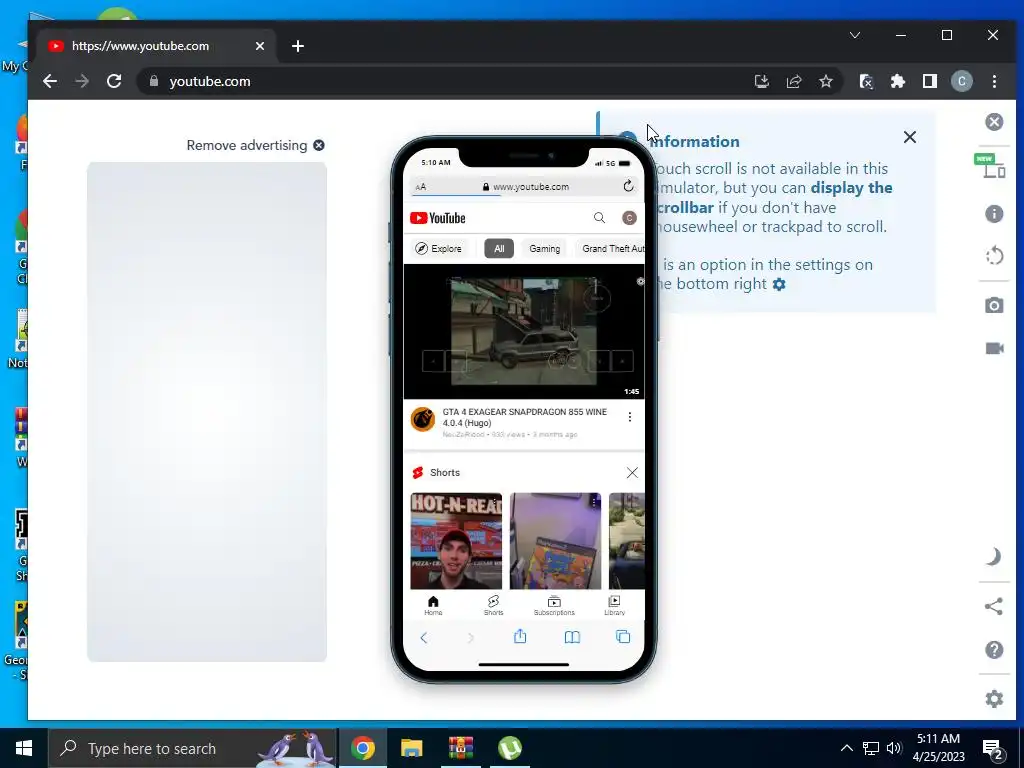Open the HOT-N-READY Shorts thumbnail
This screenshot has height=768, width=1024.
[x=456, y=541]
